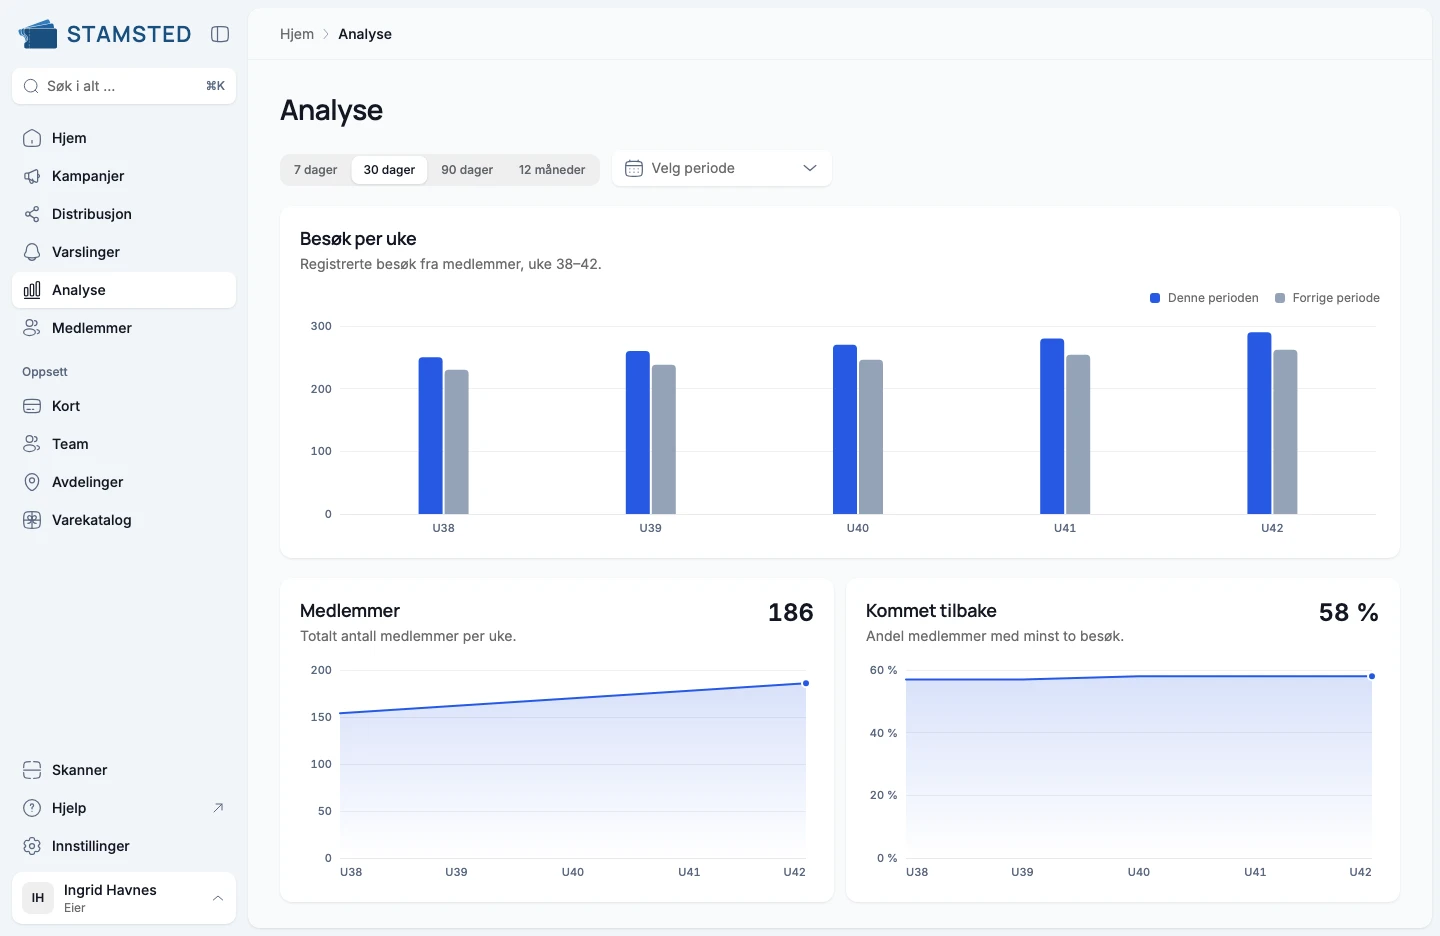Click the Analyse breadcrumb text
Image resolution: width=1440 pixels, height=936 pixels.
[365, 34]
